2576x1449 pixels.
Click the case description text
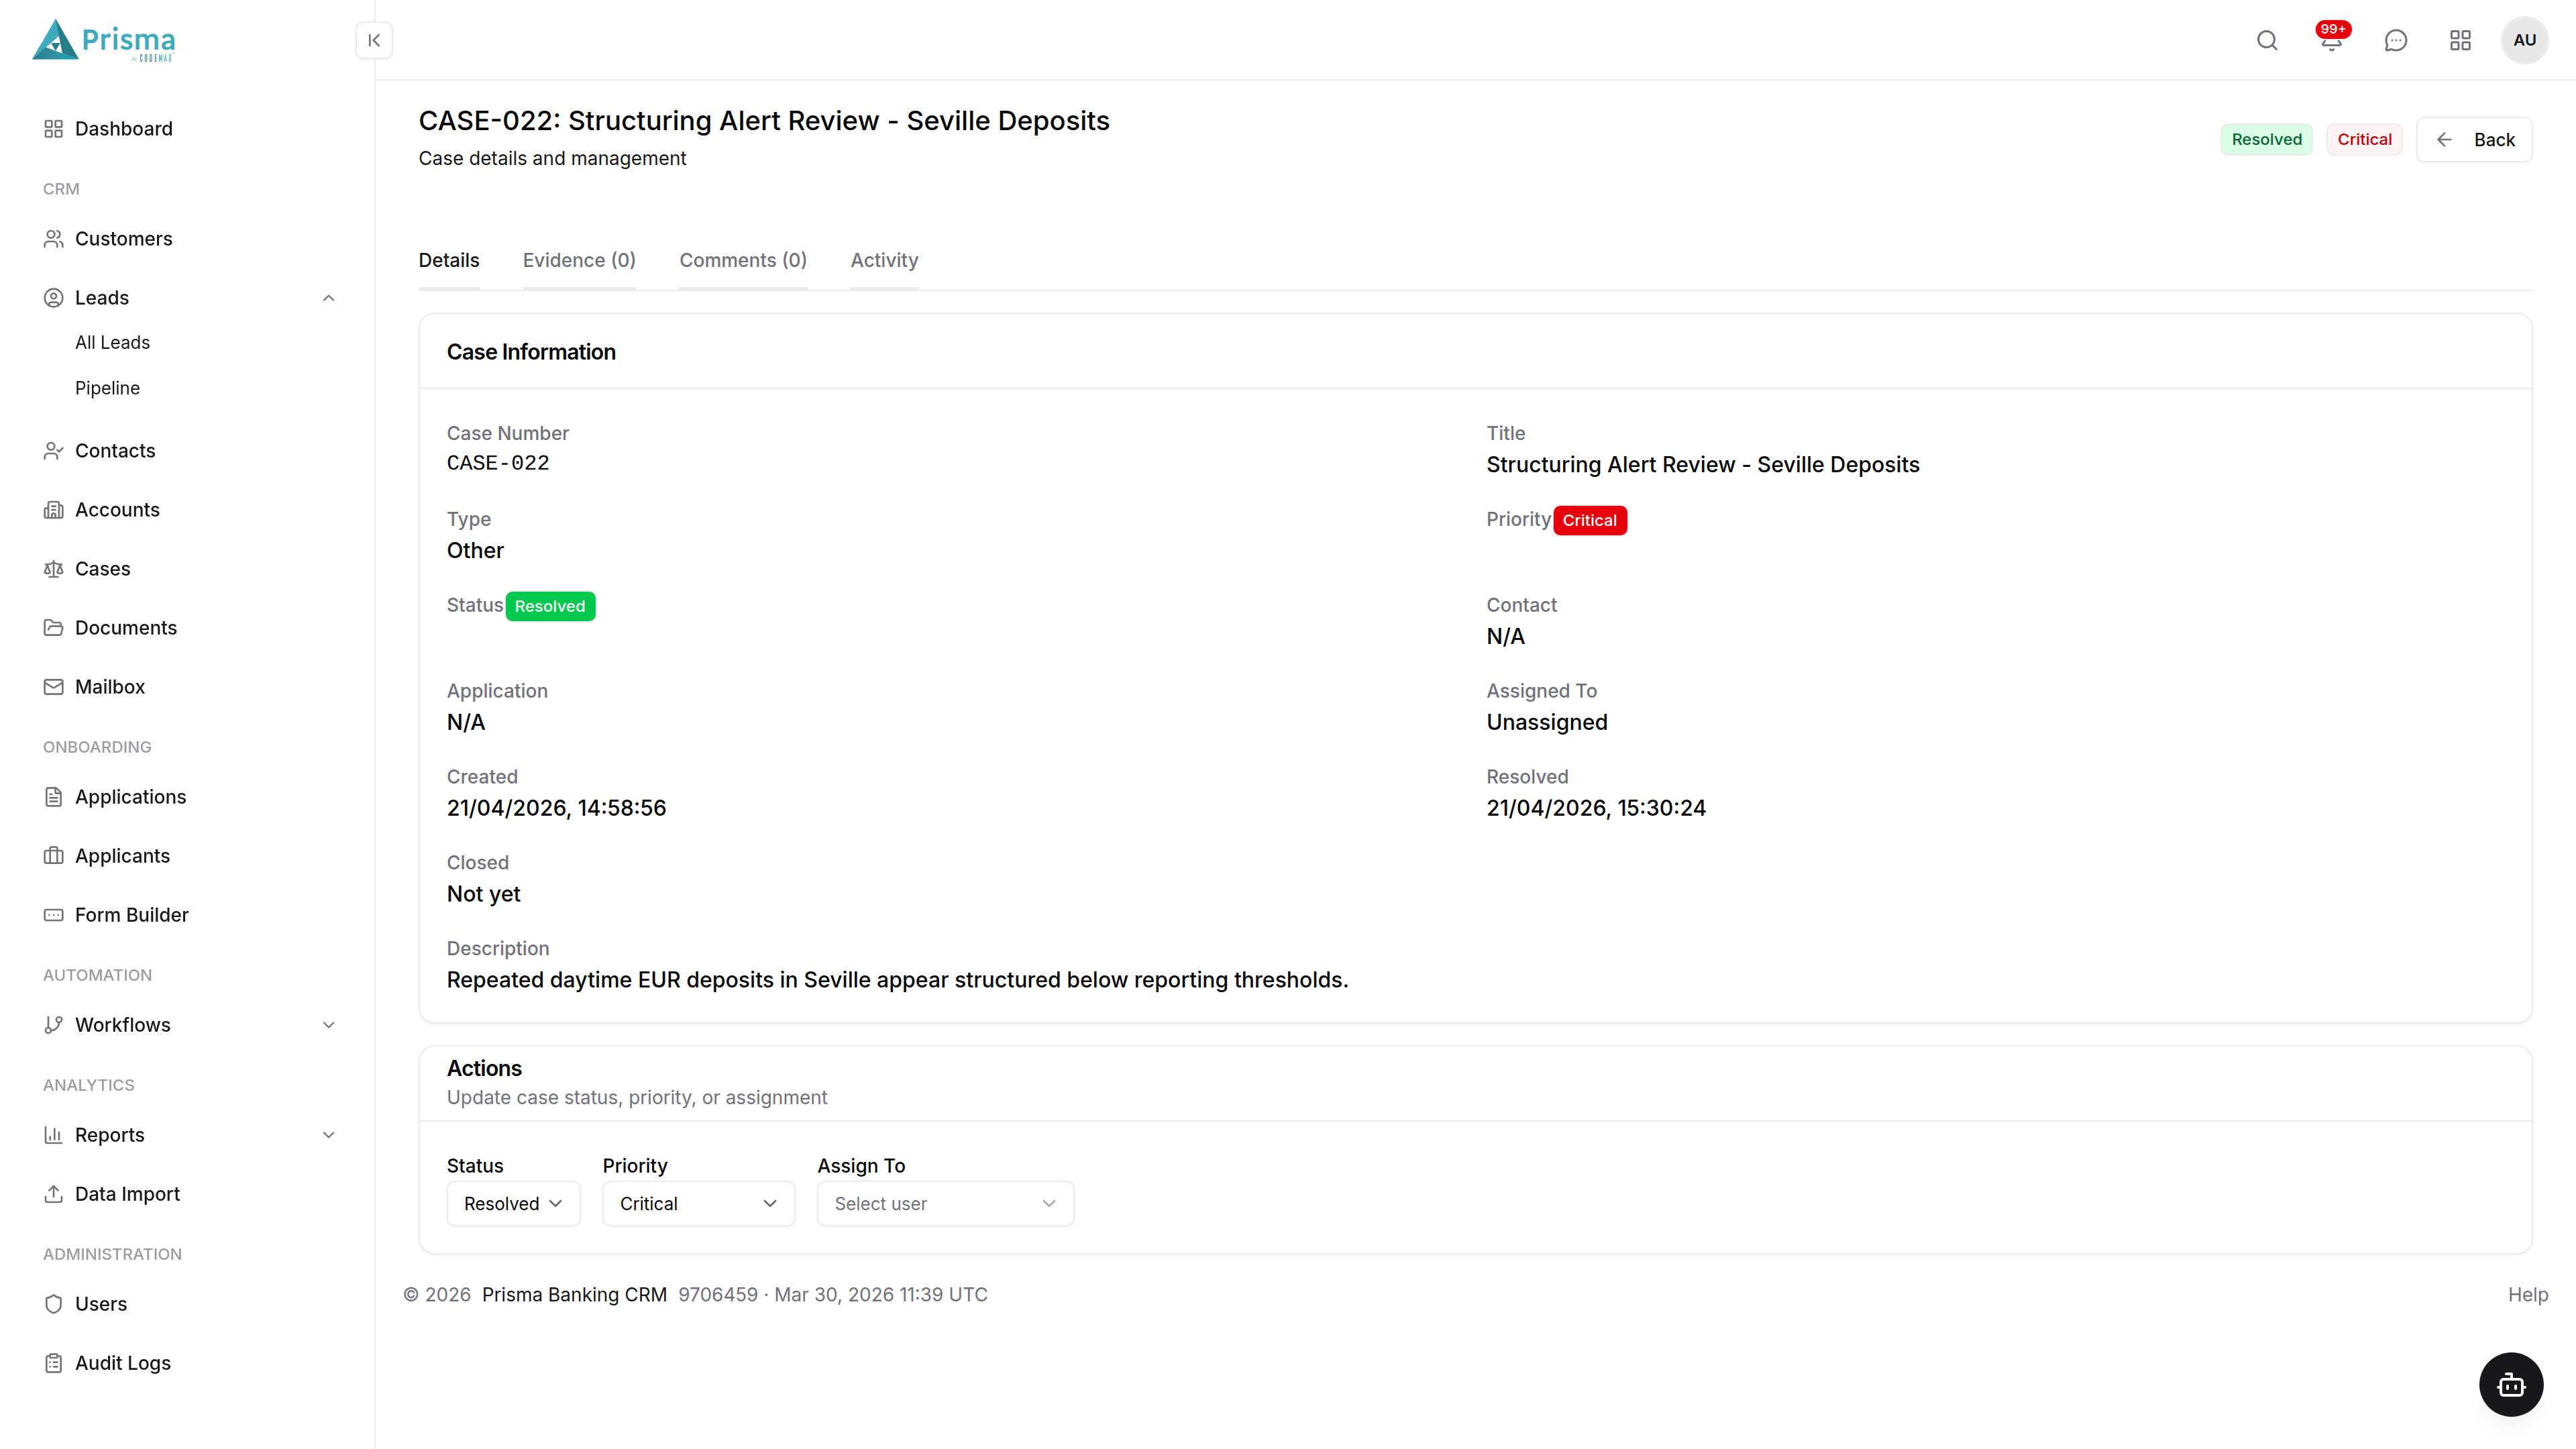click(x=897, y=980)
